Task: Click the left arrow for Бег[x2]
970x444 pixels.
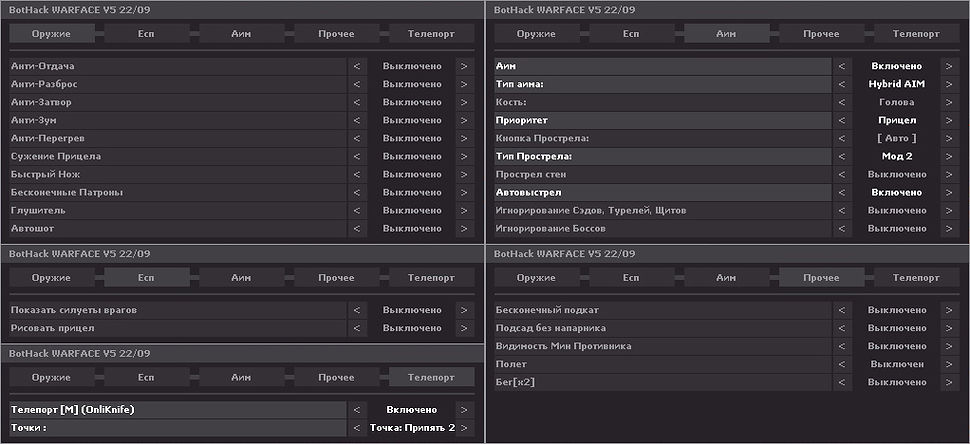Action: [x=842, y=382]
